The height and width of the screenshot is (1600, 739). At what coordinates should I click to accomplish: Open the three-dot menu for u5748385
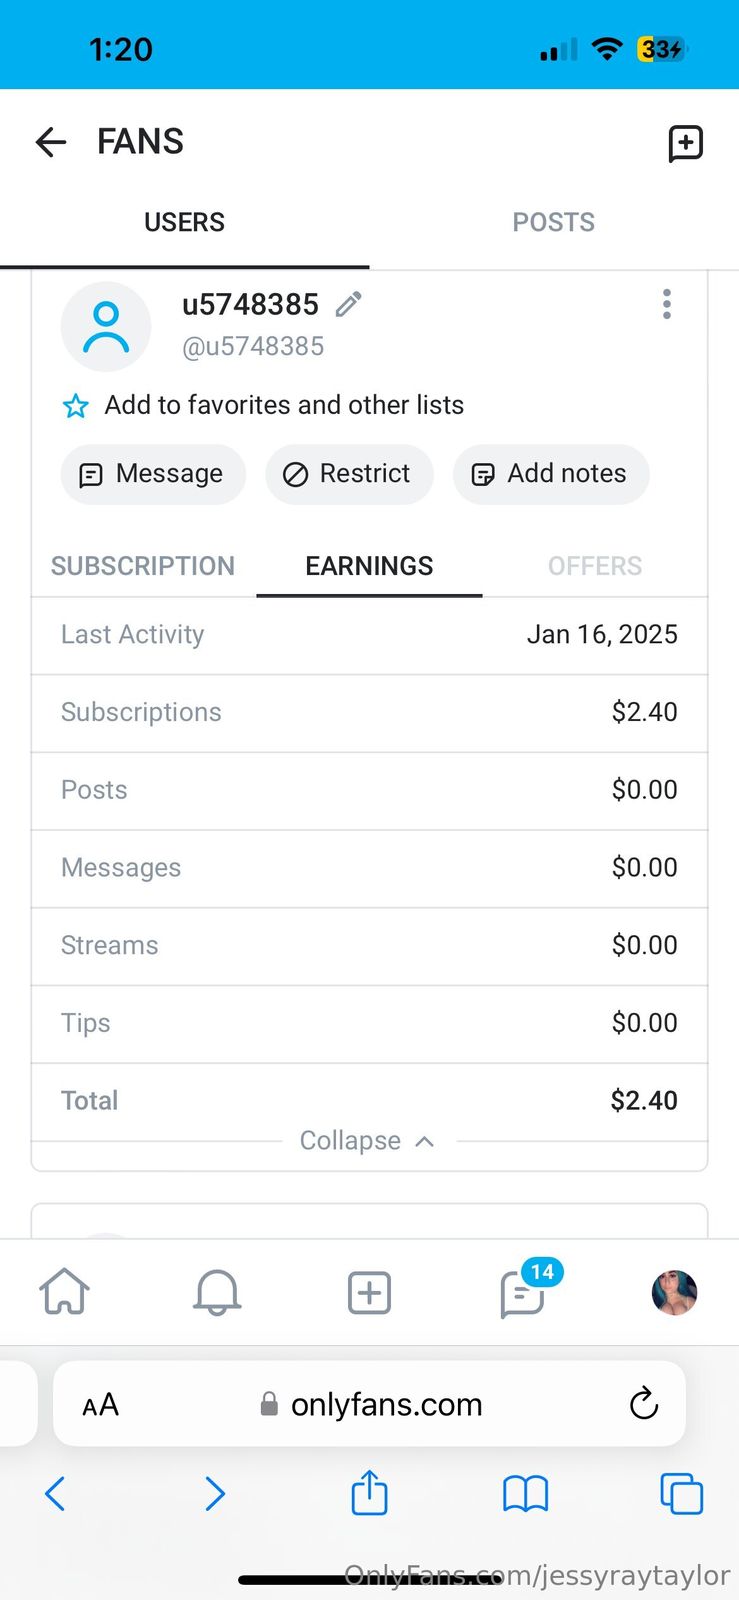tap(667, 304)
